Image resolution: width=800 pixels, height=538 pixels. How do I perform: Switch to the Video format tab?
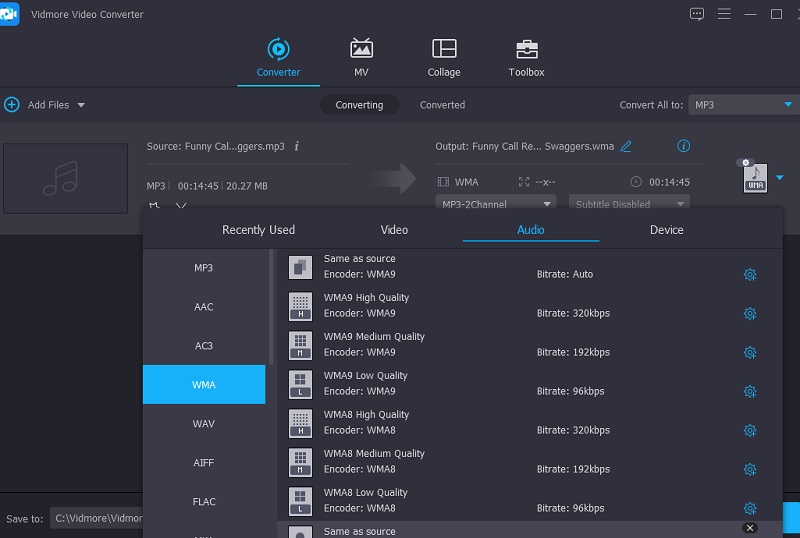click(x=394, y=230)
